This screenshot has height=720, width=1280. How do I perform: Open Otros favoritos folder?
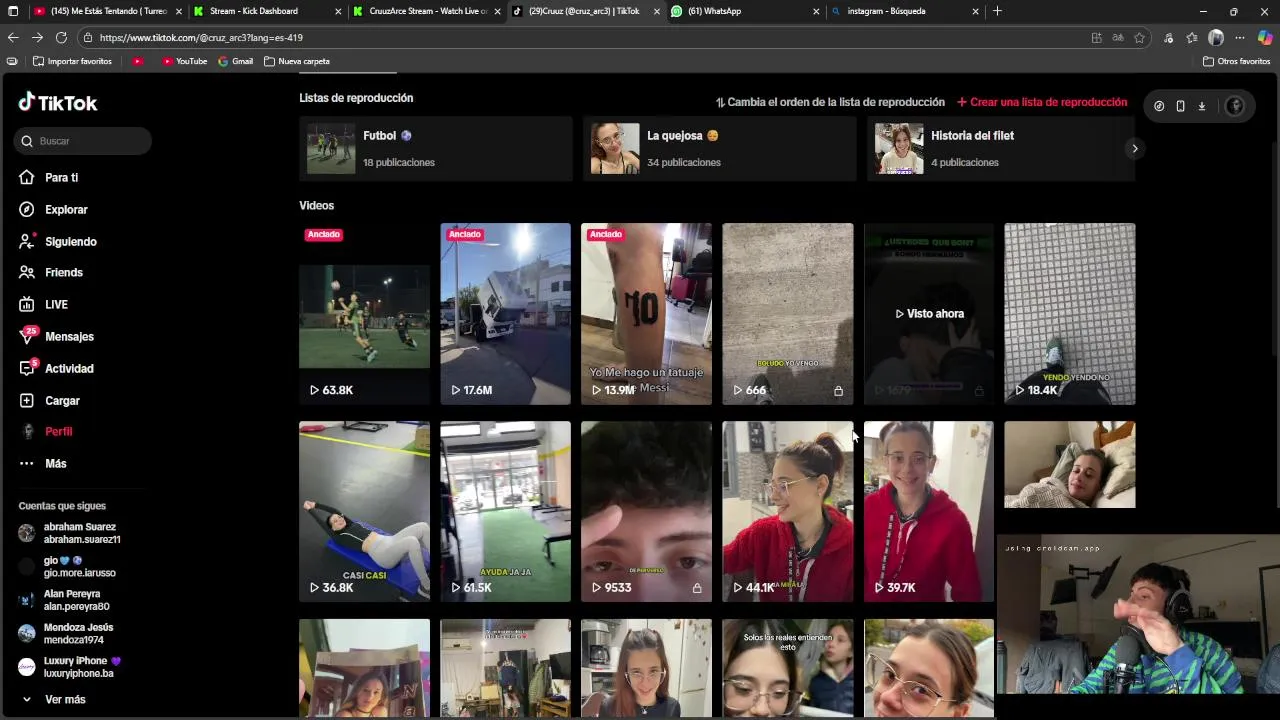(1237, 61)
